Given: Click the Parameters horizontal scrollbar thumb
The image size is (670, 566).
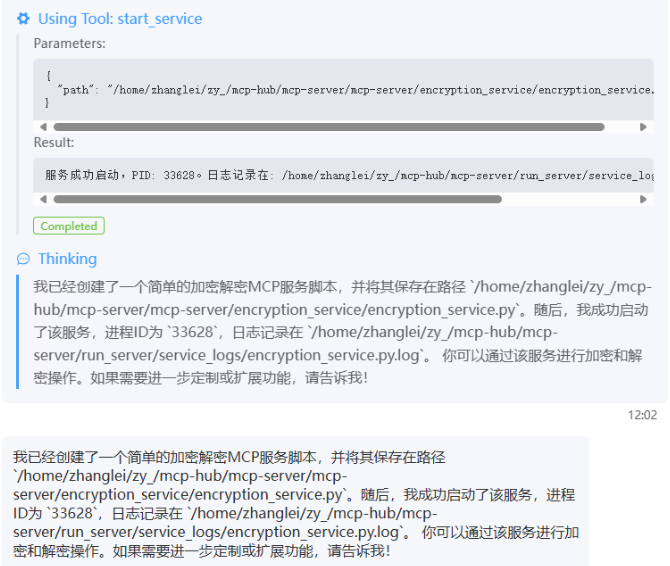Looking at the screenshot, I should [x=329, y=127].
